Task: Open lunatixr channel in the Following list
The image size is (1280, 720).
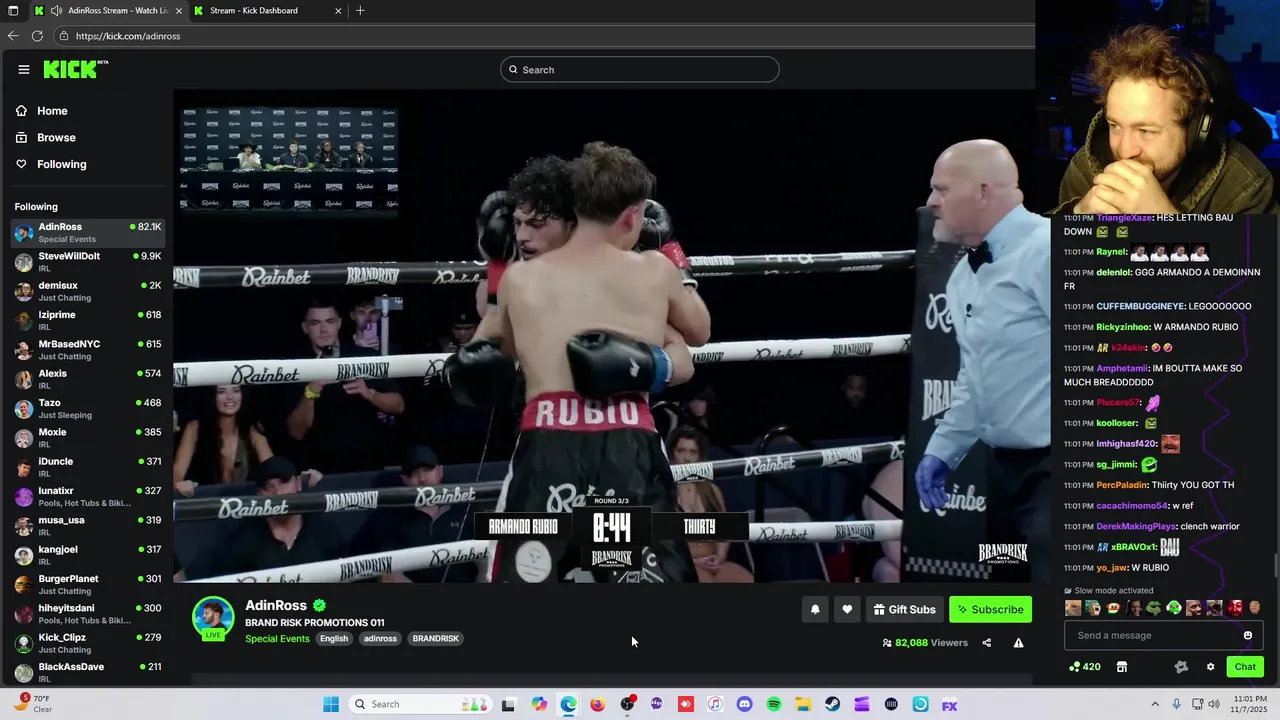Action: click(88, 496)
